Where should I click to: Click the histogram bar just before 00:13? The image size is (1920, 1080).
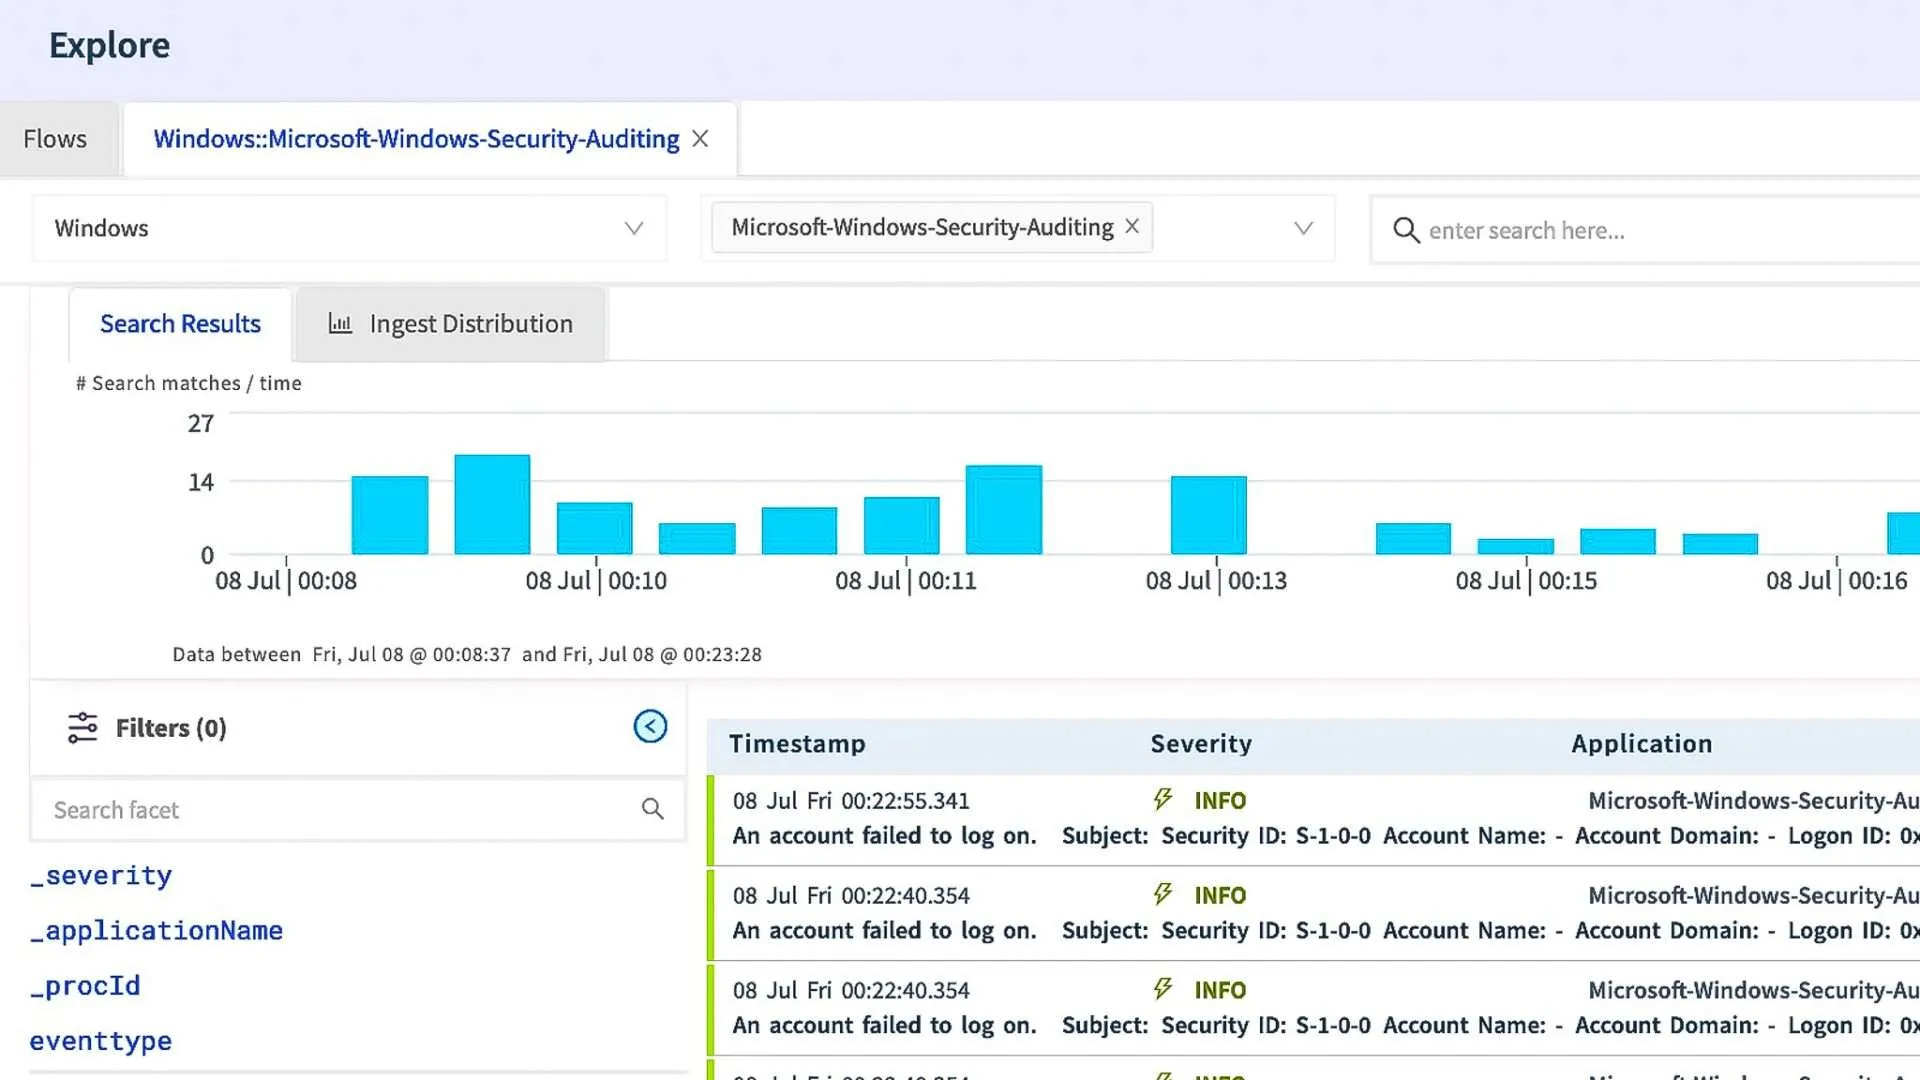click(1209, 515)
